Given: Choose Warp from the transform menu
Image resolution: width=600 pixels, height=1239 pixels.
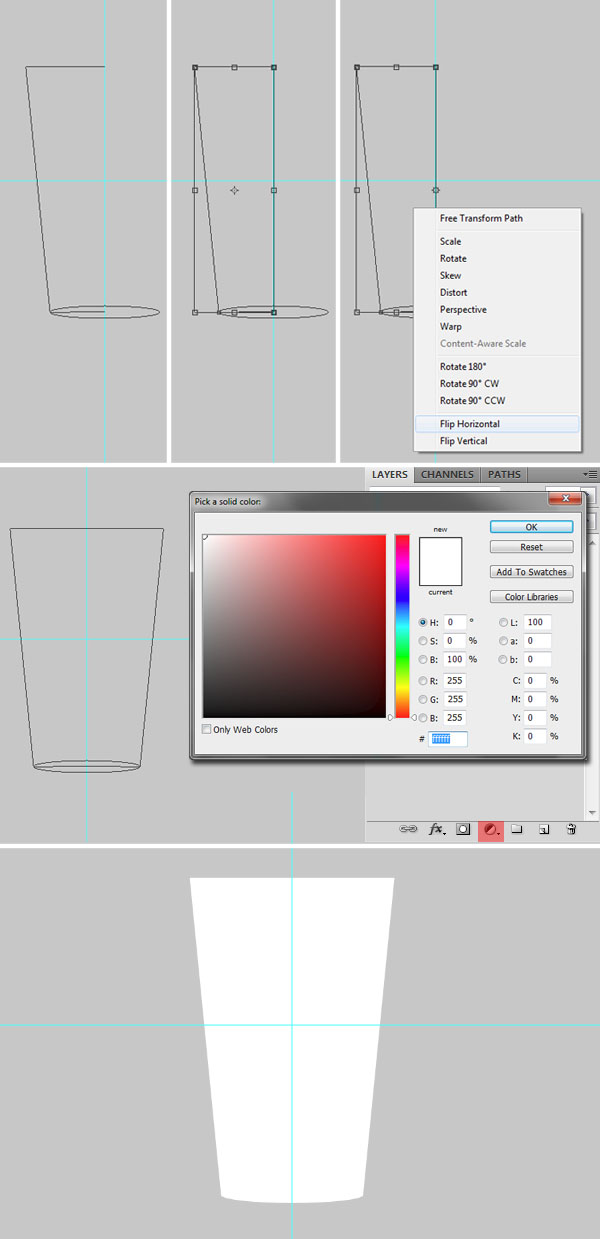Looking at the screenshot, I should (450, 327).
